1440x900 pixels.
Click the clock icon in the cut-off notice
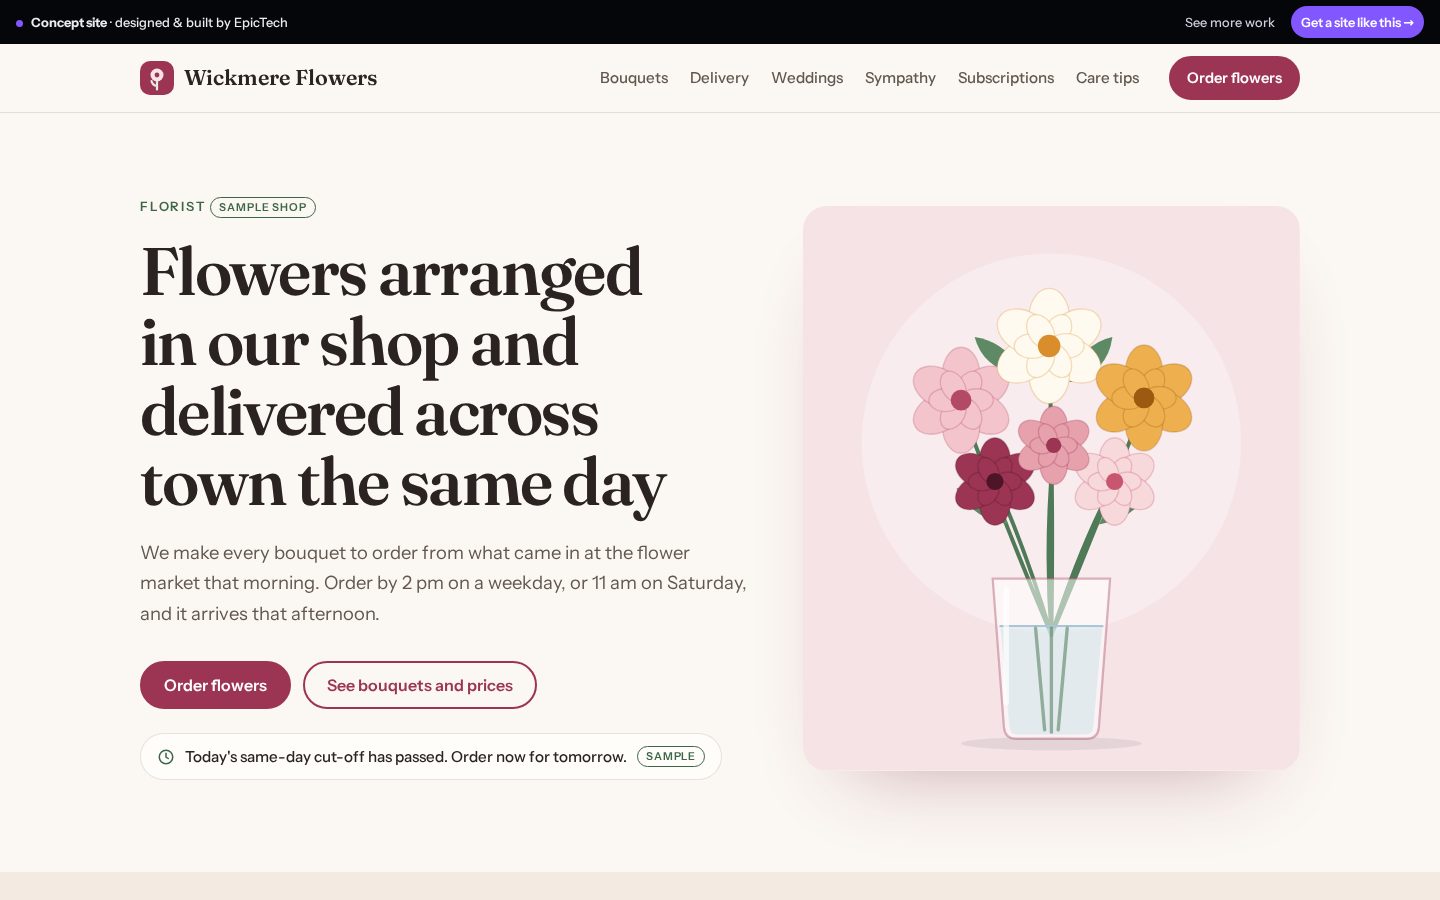click(x=166, y=757)
